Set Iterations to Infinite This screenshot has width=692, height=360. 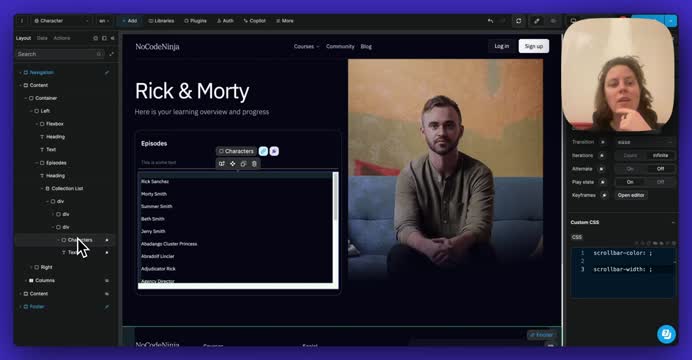[x=660, y=155]
